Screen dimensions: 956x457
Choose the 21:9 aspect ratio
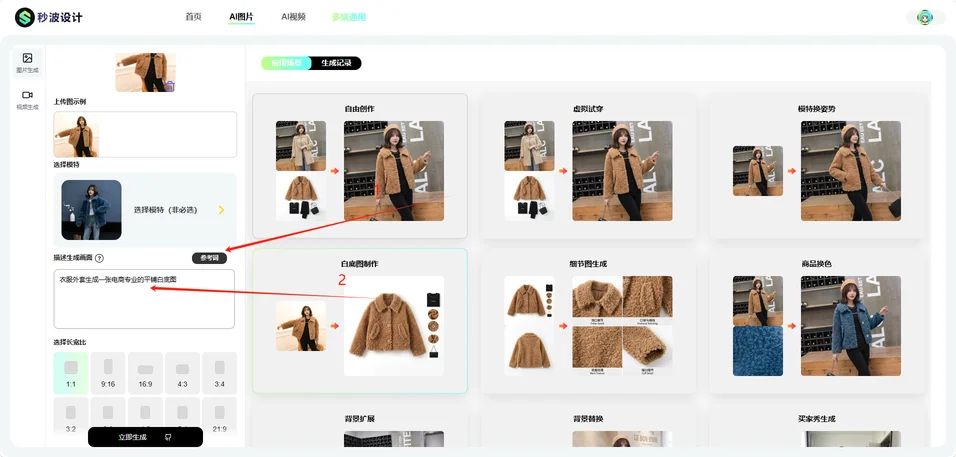(x=219, y=416)
